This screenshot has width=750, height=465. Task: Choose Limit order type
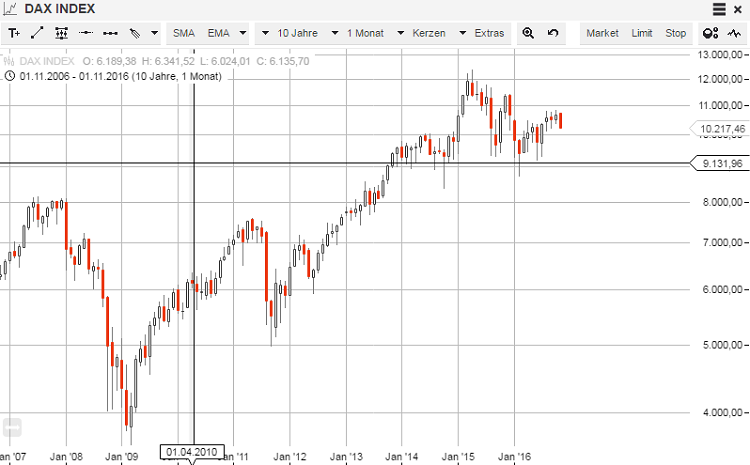(641, 33)
